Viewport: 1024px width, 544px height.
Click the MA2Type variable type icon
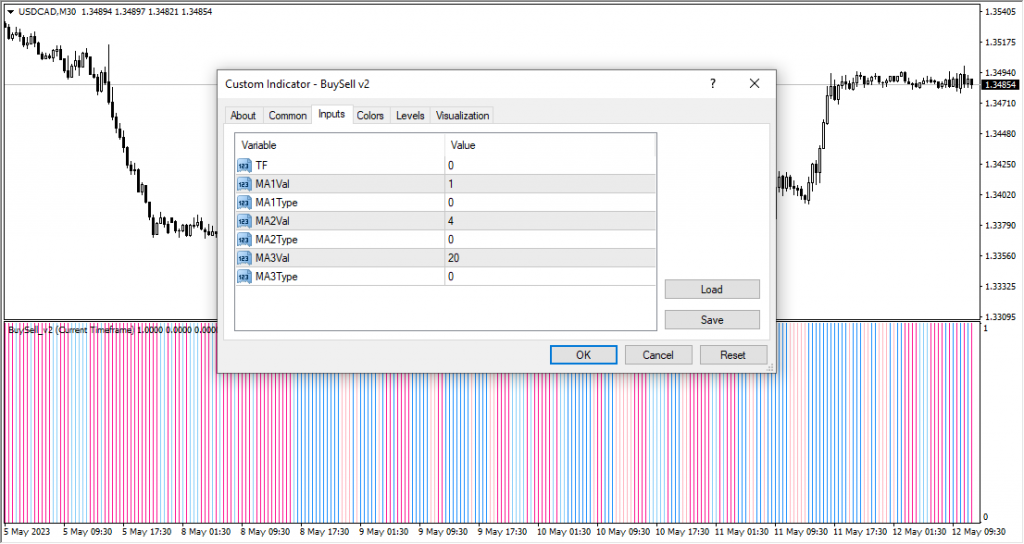coord(245,239)
